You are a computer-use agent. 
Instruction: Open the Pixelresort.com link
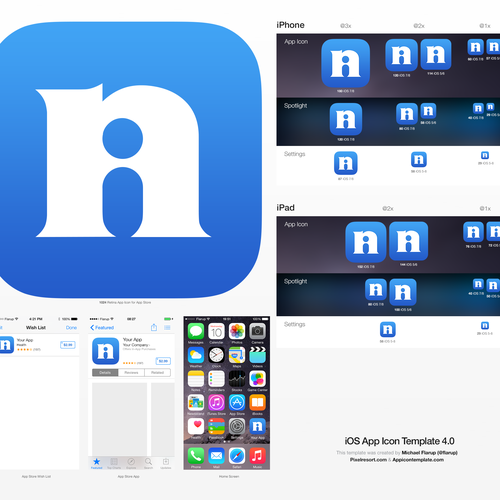tap(368, 460)
